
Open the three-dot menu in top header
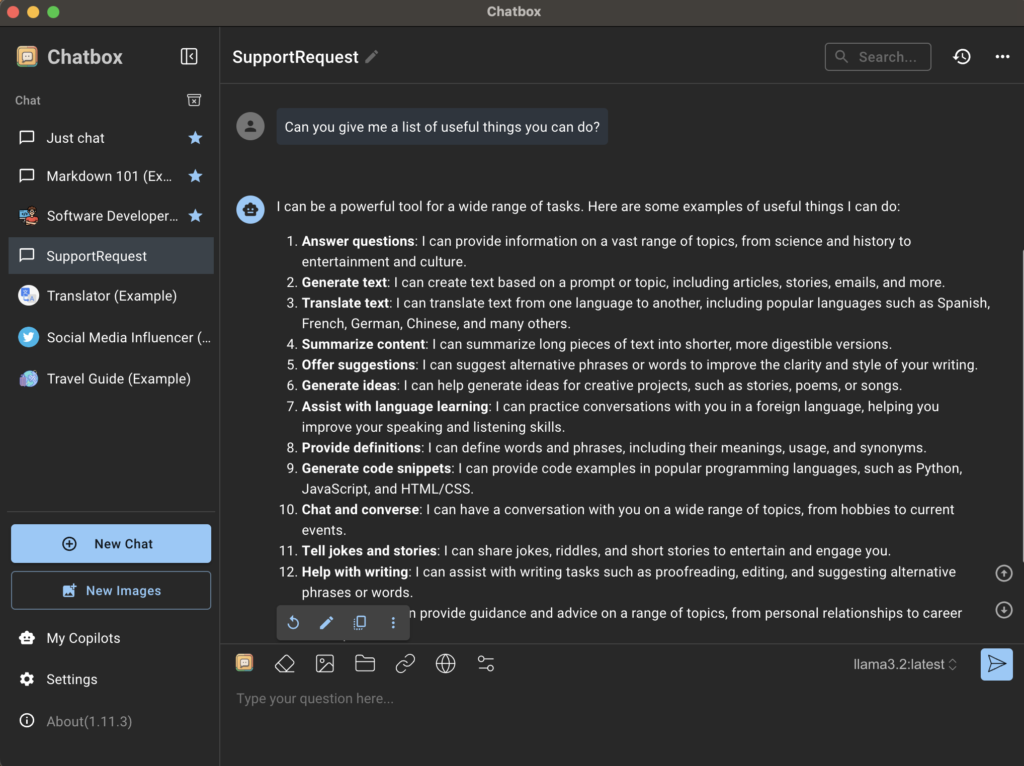tap(1002, 57)
